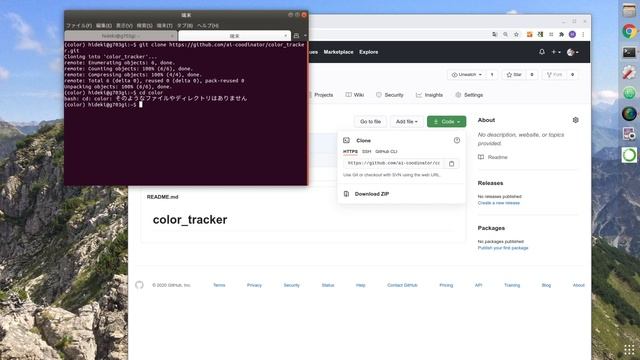The height and width of the screenshot is (360, 640).
Task: Expand the terminal tab list dropdown arrow
Action: [305, 36]
